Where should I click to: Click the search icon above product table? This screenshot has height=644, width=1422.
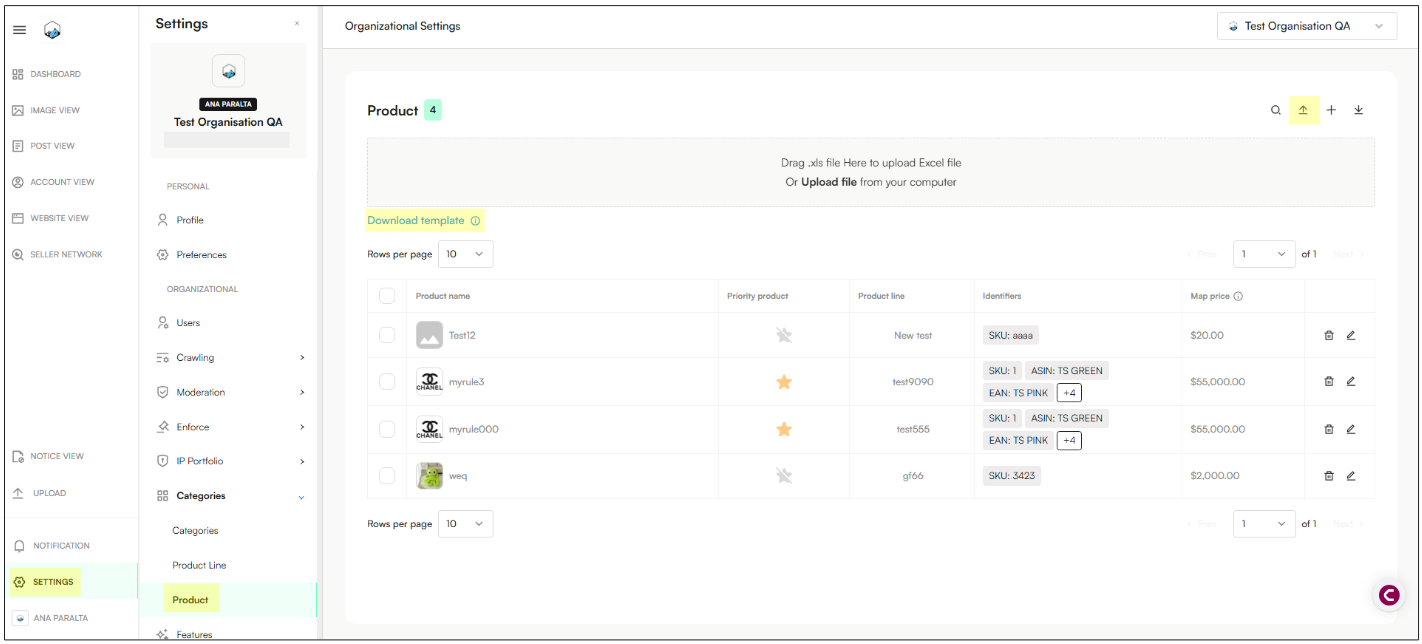click(1276, 111)
